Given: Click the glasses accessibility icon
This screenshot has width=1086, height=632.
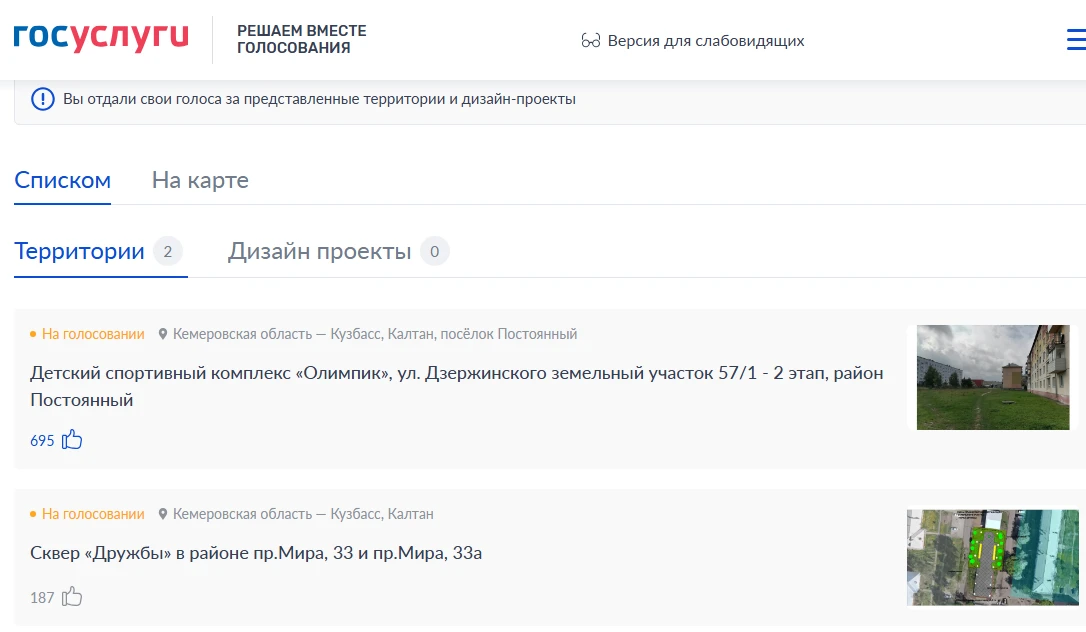Looking at the screenshot, I should tap(591, 41).
